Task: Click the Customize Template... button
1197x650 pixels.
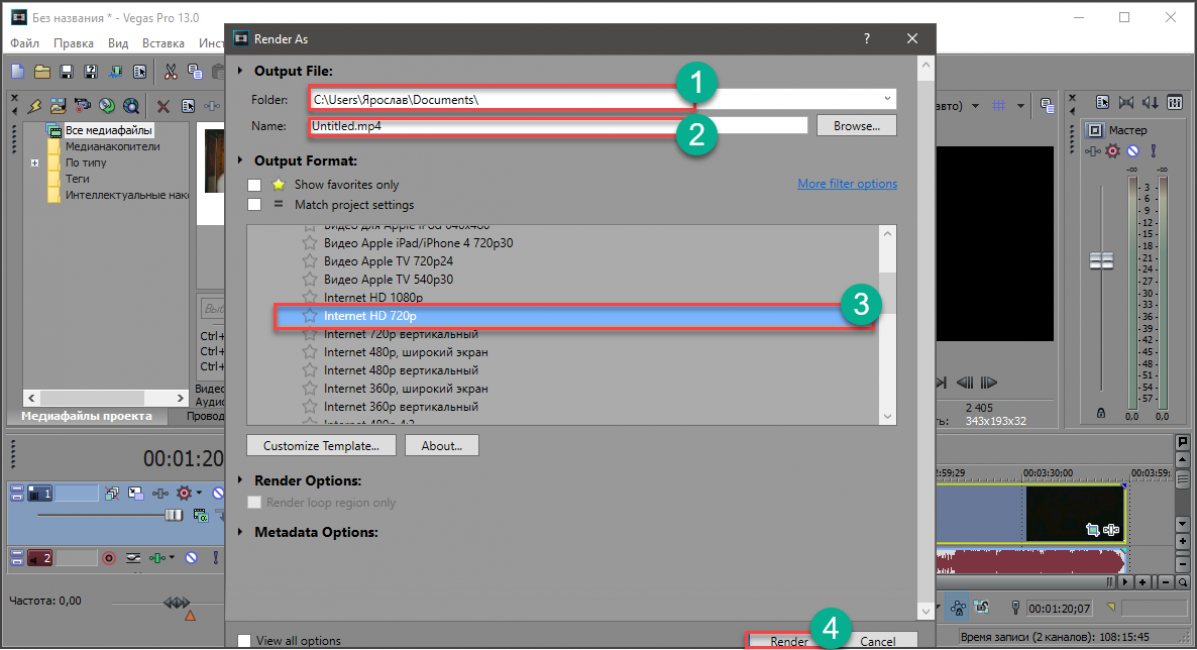Action: click(321, 446)
